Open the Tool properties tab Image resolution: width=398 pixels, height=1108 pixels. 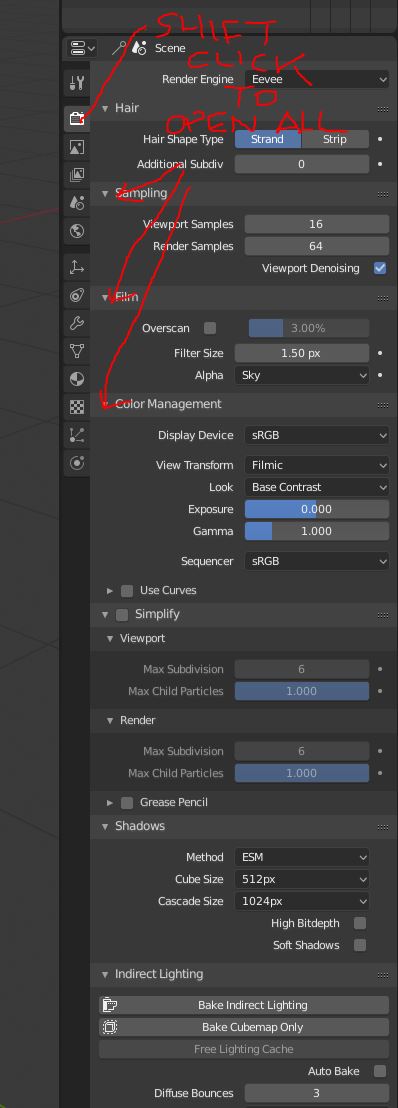point(77,83)
